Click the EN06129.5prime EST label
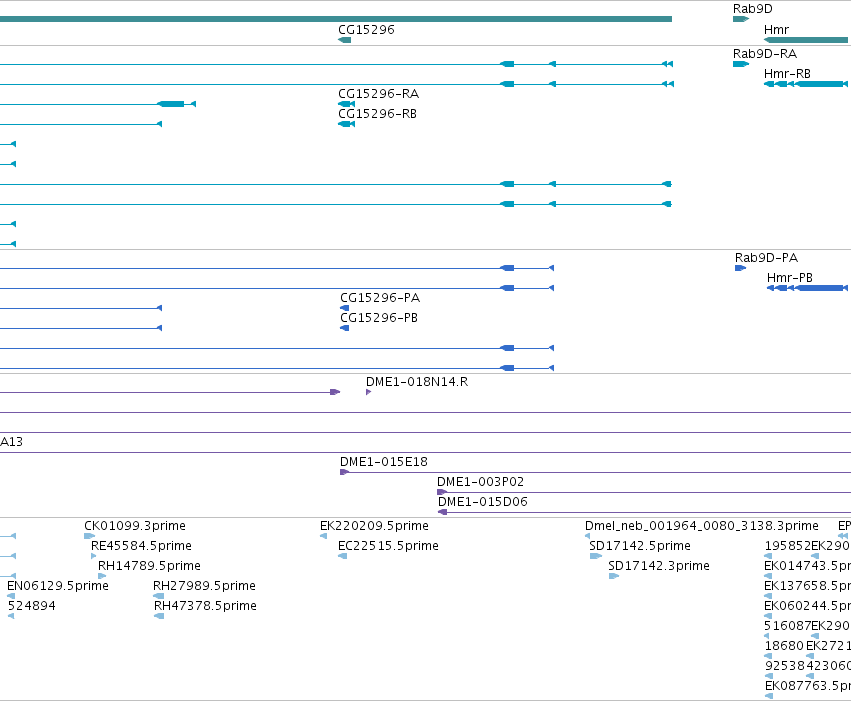The image size is (851, 701). pyautogui.click(x=58, y=586)
